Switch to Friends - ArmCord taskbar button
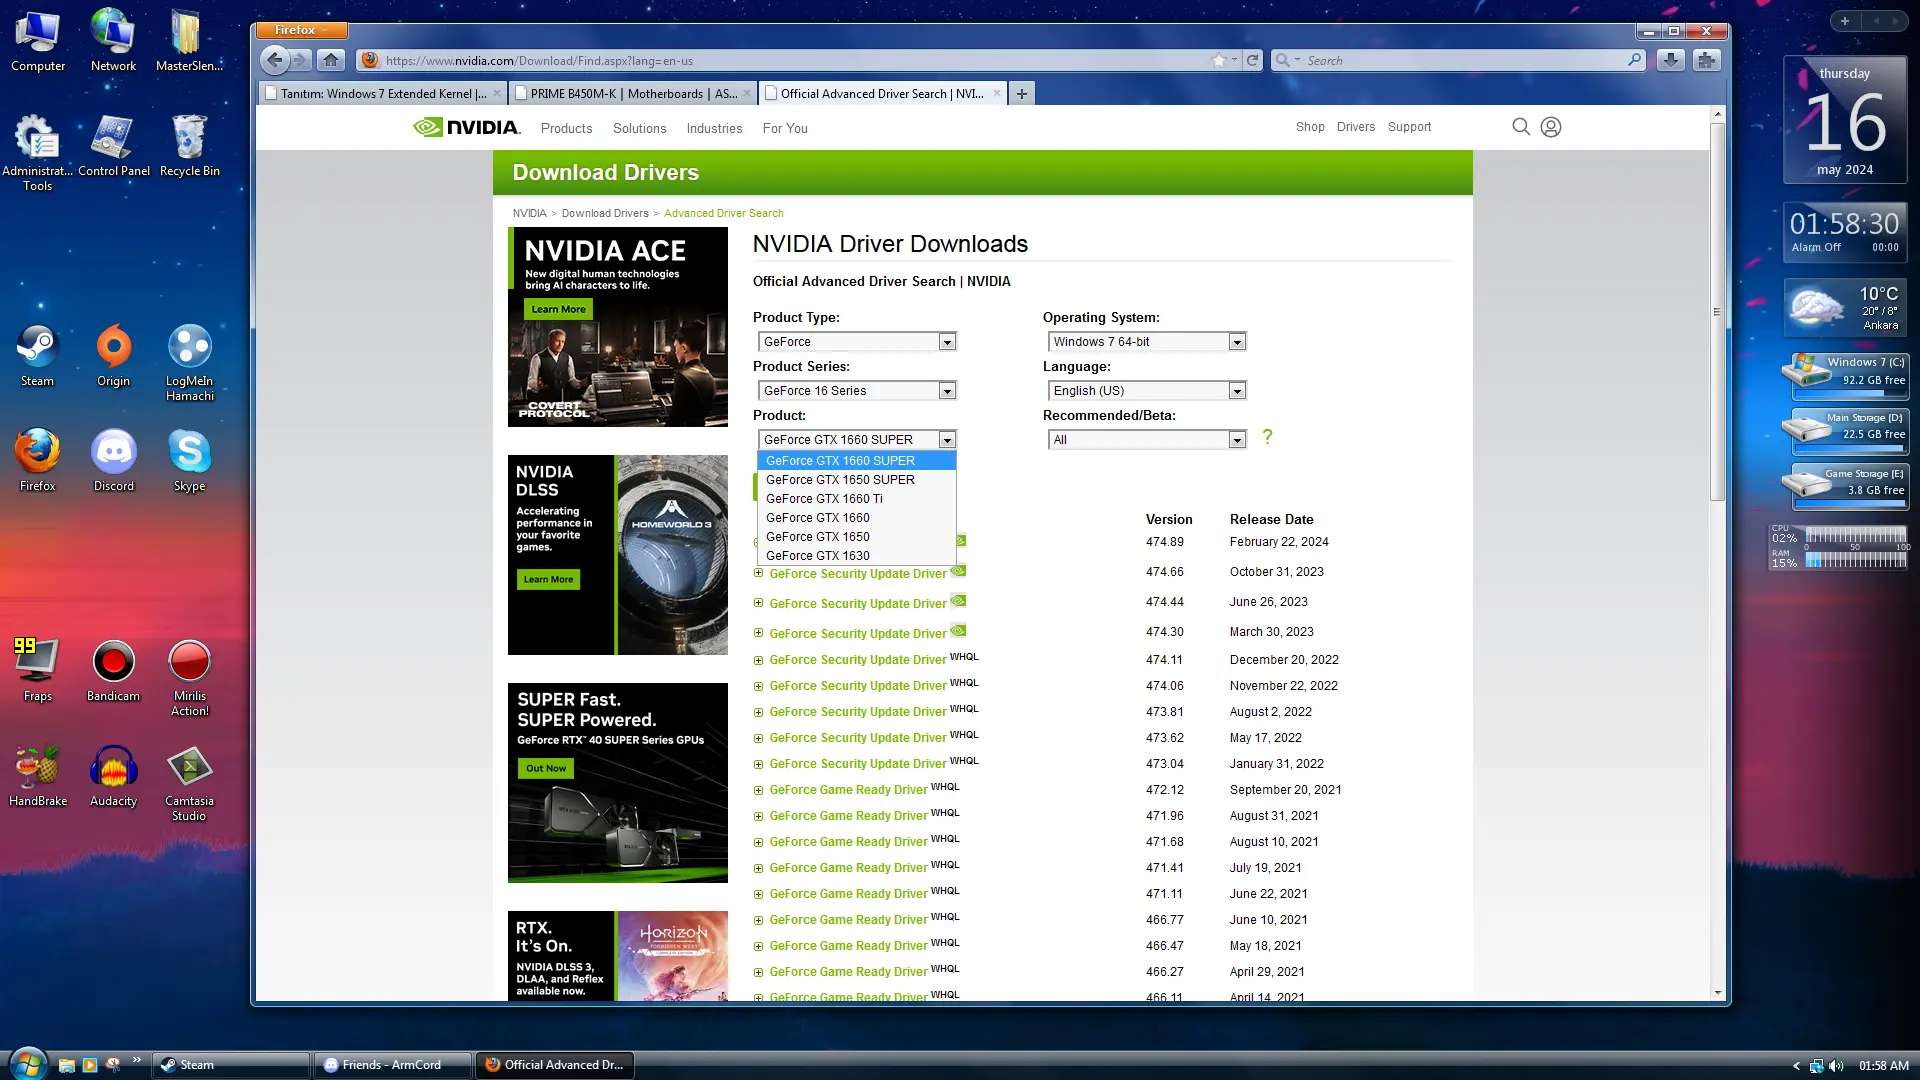Image resolution: width=1920 pixels, height=1080 pixels. pyautogui.click(x=392, y=1065)
